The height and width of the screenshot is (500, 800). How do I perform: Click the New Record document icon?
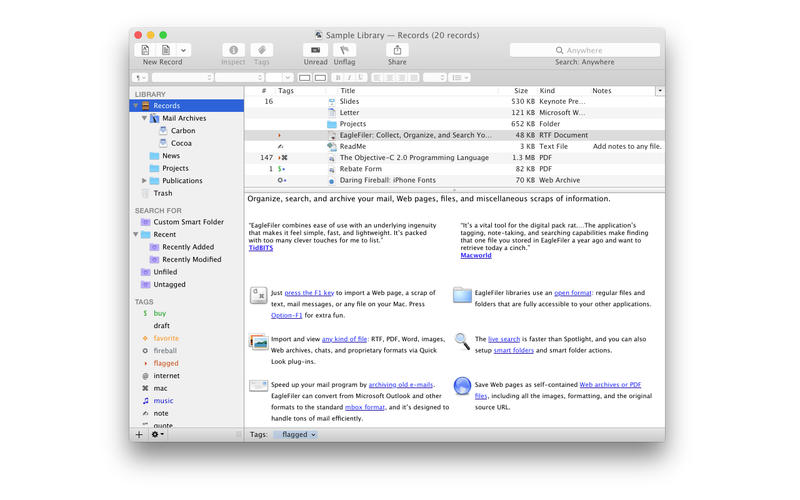147,50
